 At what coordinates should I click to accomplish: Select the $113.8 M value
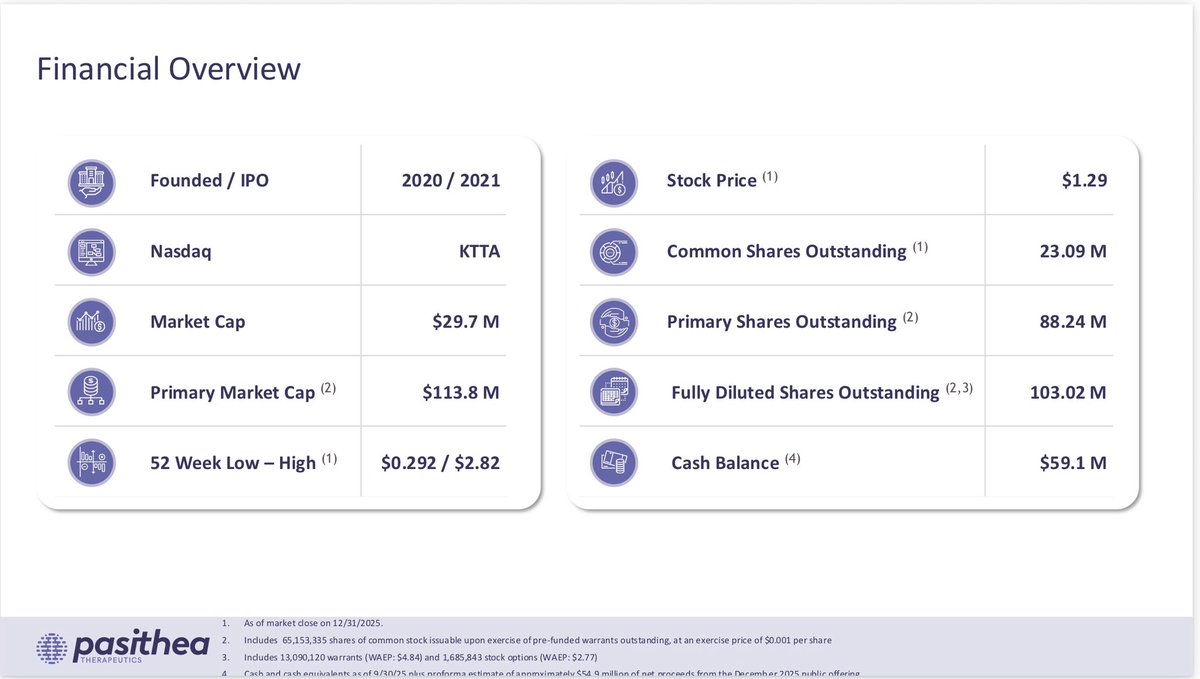pyautogui.click(x=461, y=392)
